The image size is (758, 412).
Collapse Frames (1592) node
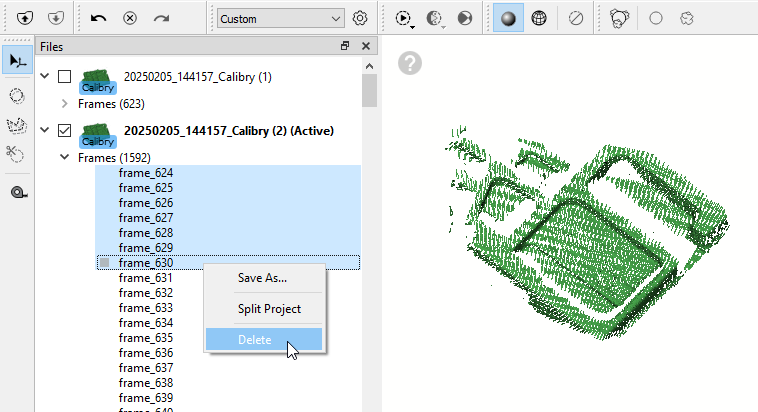pos(64,157)
